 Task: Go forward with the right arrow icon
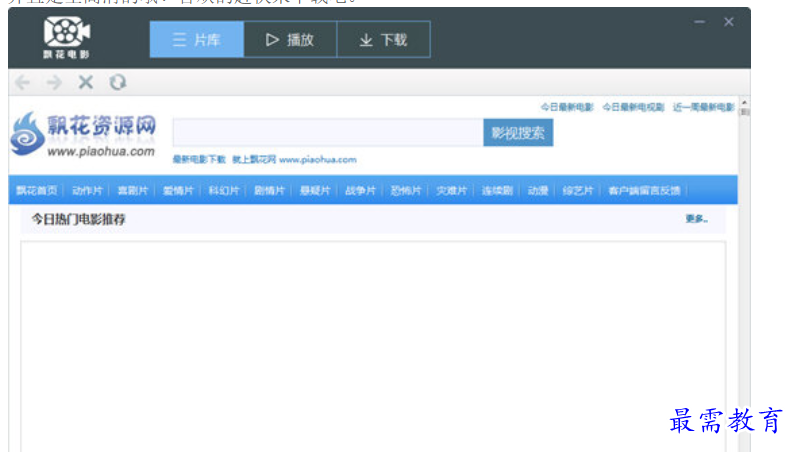click(54, 82)
